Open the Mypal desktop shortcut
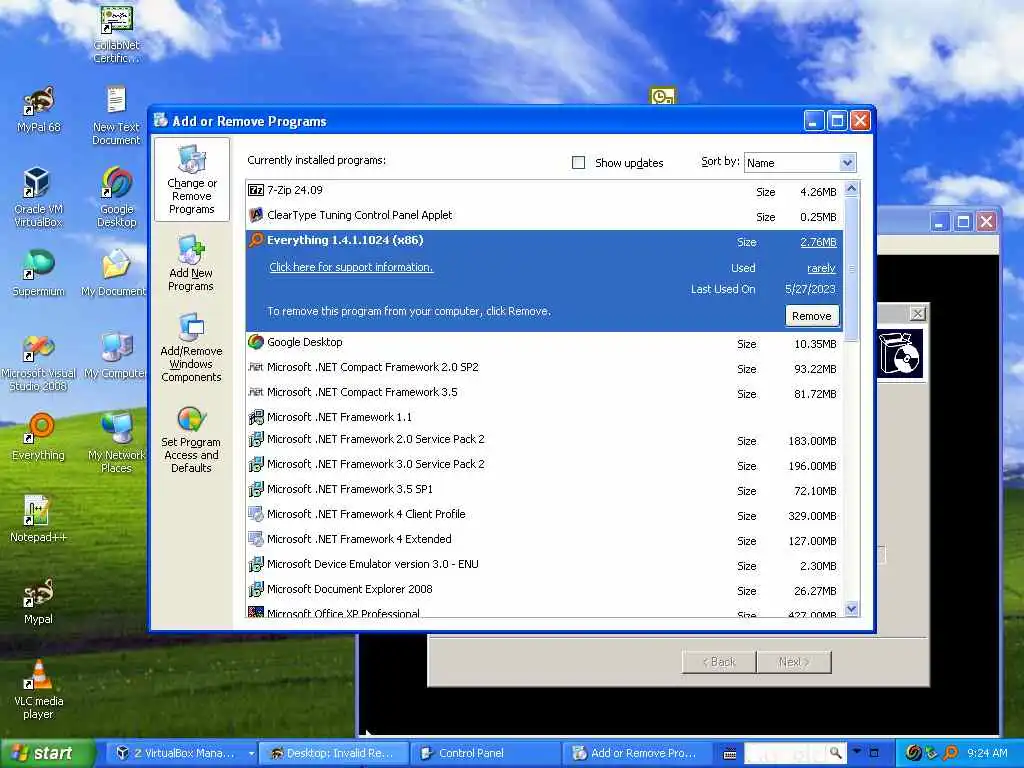The width and height of the screenshot is (1024, 768). coord(39,601)
